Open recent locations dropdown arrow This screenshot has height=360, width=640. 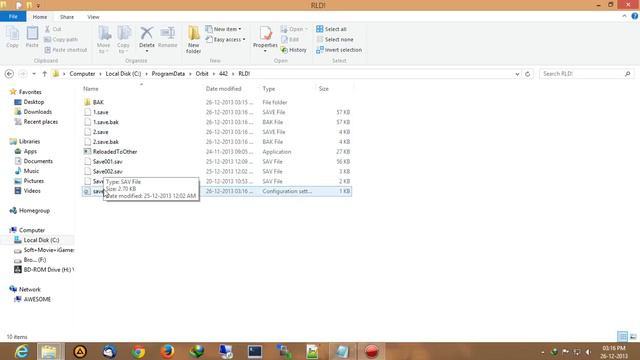click(x=34, y=74)
